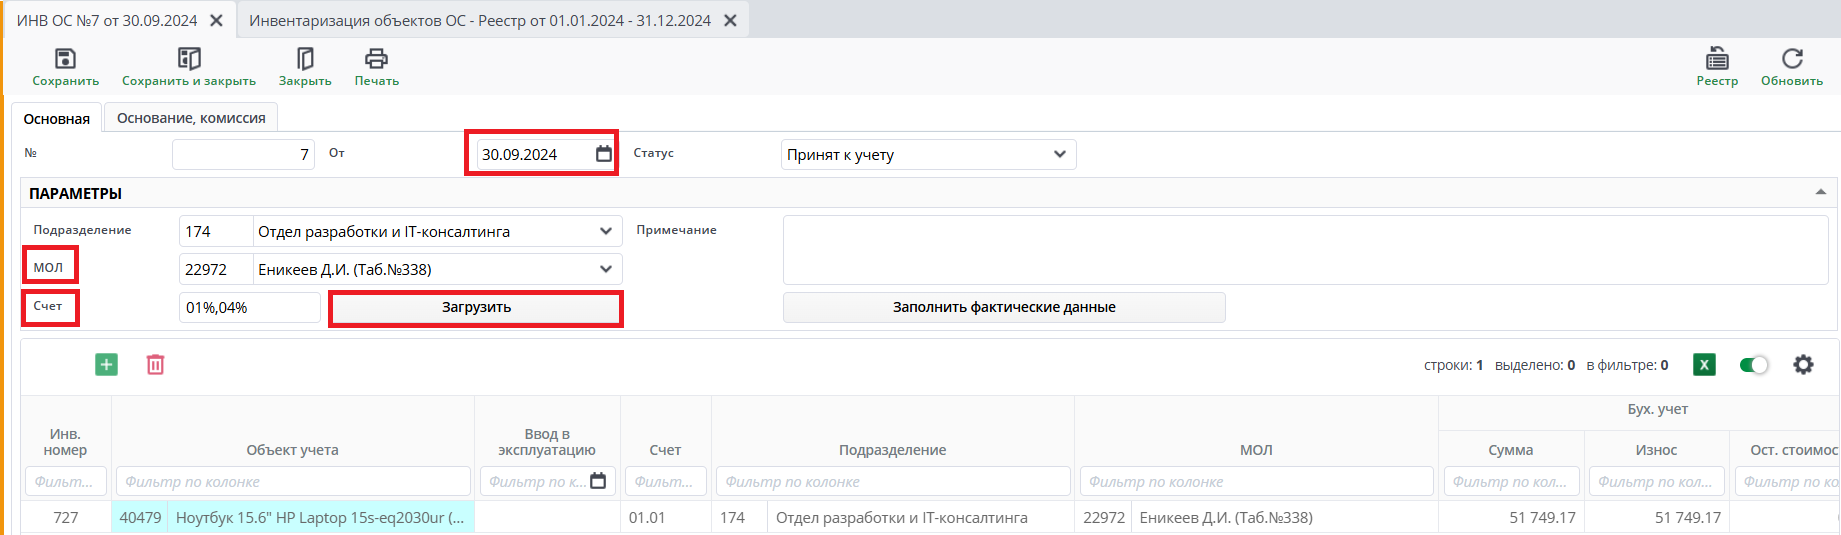Image resolution: width=1841 pixels, height=535 pixels.
Task: Click the Загрузить button
Action: click(x=476, y=308)
